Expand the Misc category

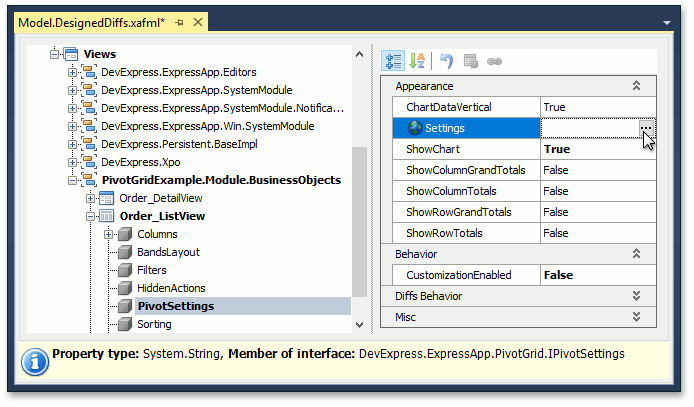[x=636, y=317]
